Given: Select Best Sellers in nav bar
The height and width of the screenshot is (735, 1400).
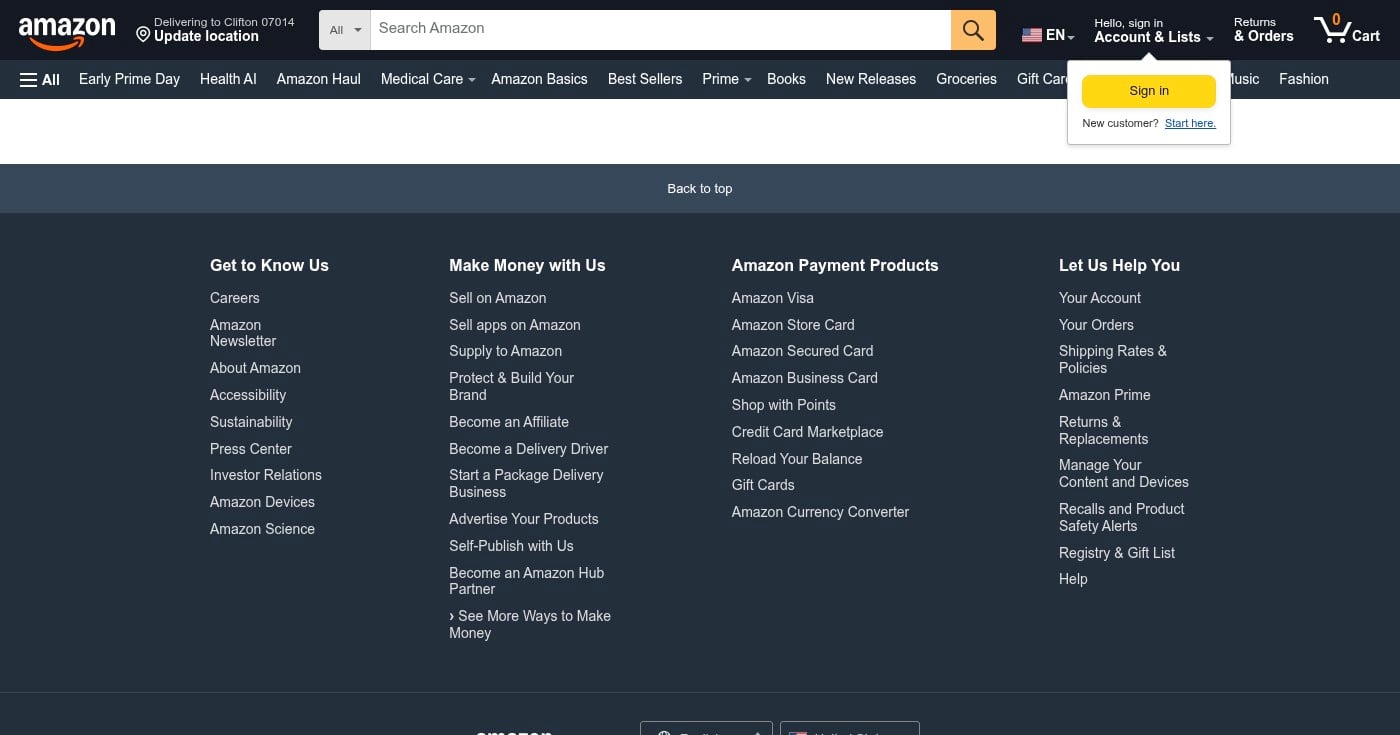Looking at the screenshot, I should coord(645,79).
